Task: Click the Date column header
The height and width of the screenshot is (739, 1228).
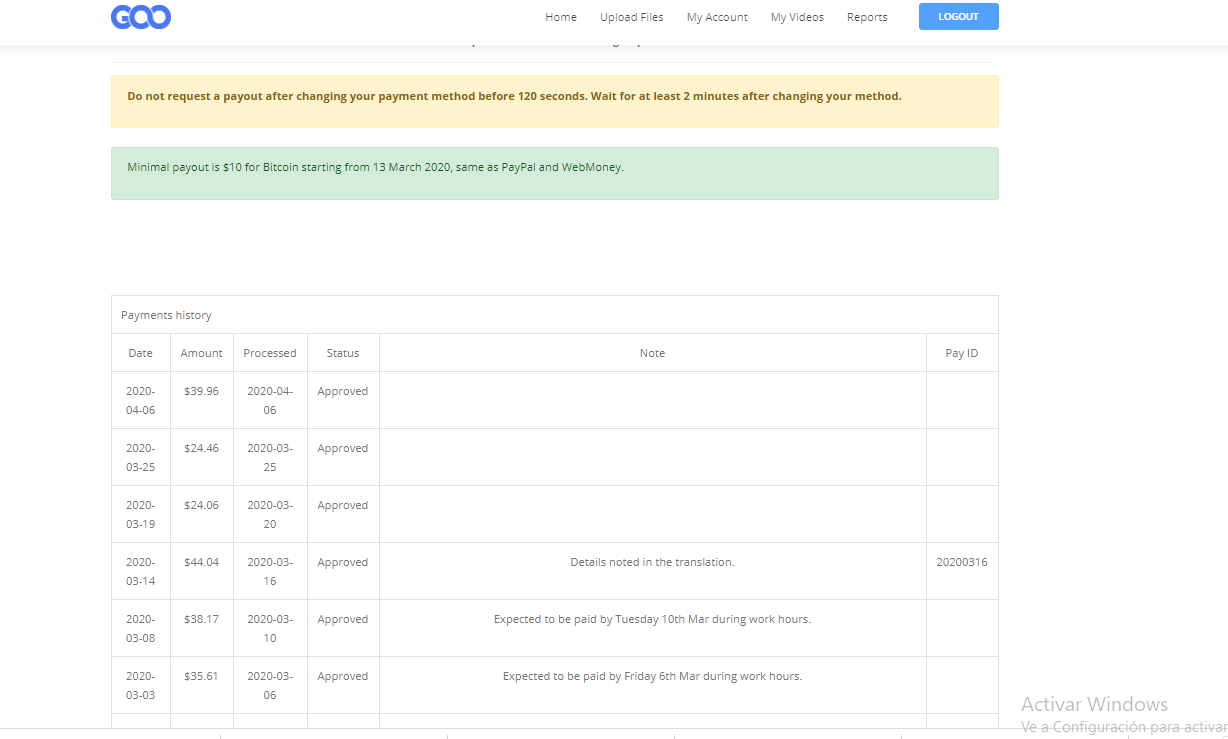Action: tap(140, 353)
